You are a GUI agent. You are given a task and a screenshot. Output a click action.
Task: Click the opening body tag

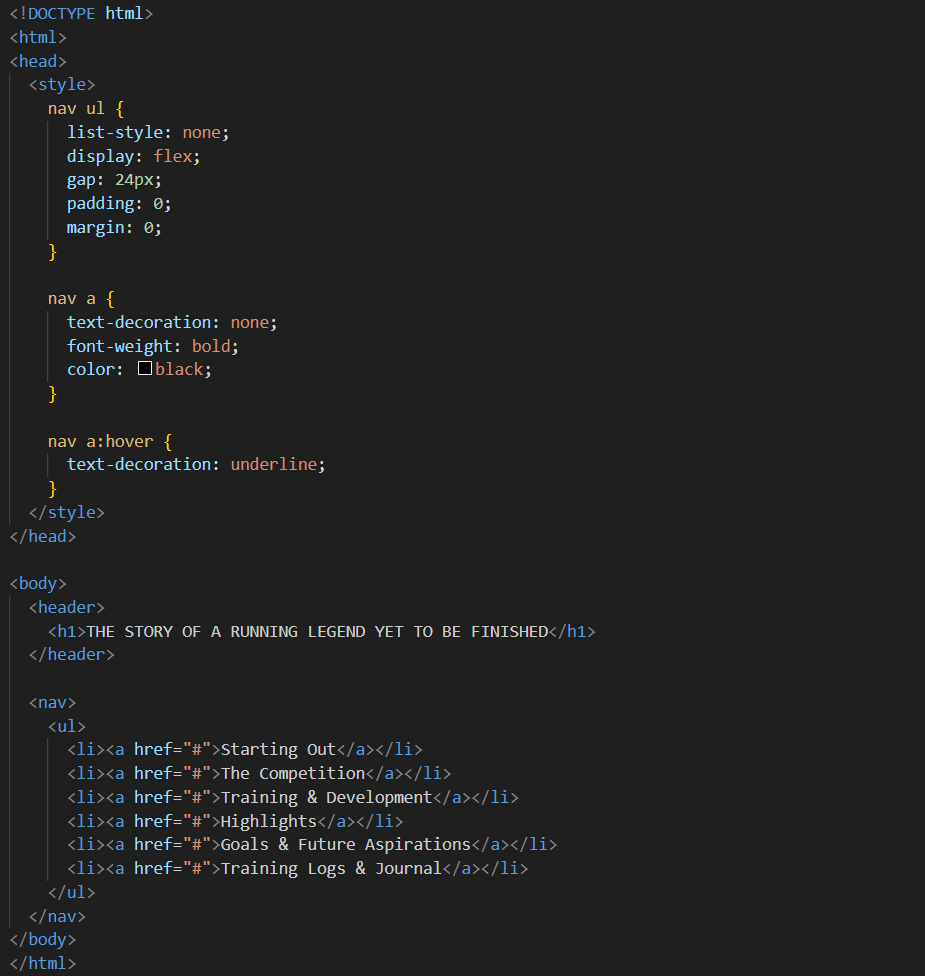[x=38, y=584]
